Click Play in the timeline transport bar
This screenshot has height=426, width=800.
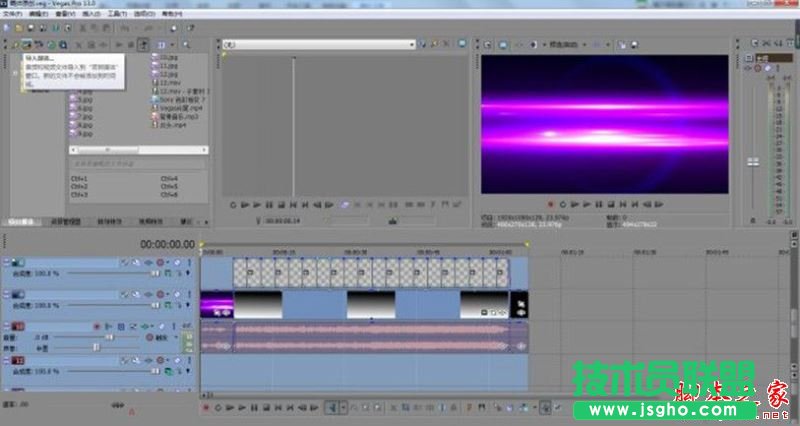point(242,408)
